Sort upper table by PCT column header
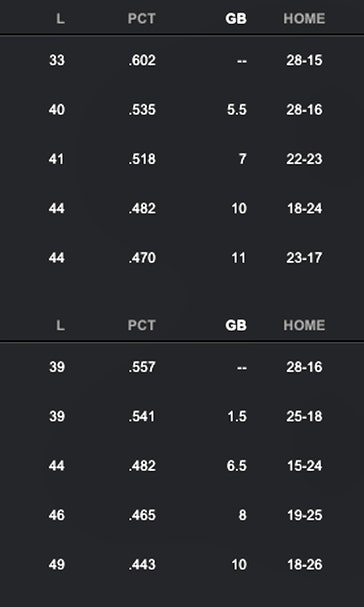Screen dimensions: 364x607 [141, 19]
